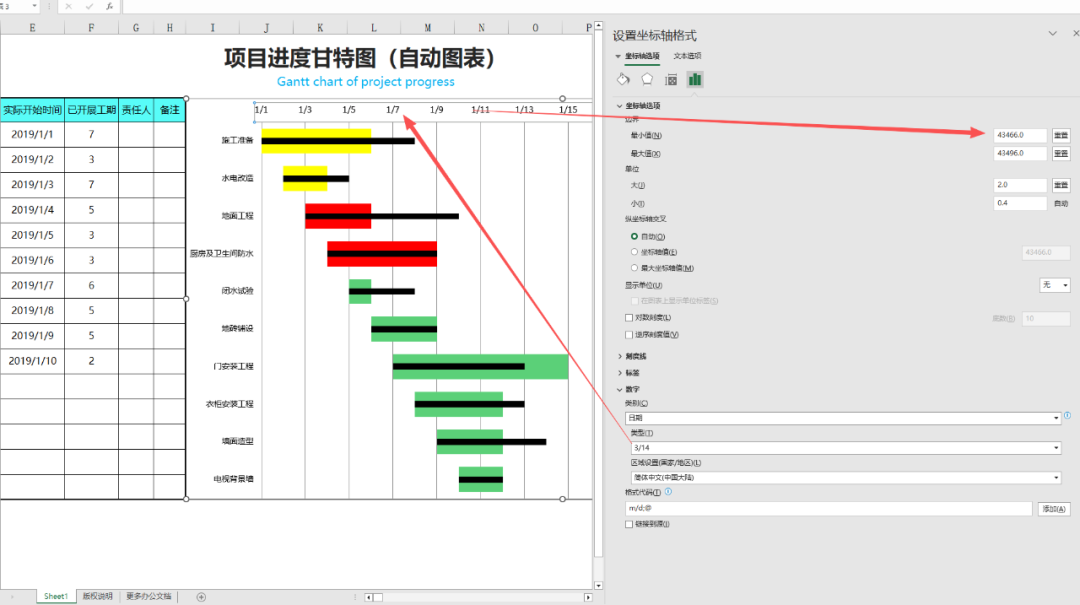Switch to the 版权说明 sheet tab
This screenshot has width=1080, height=605.
97,597
